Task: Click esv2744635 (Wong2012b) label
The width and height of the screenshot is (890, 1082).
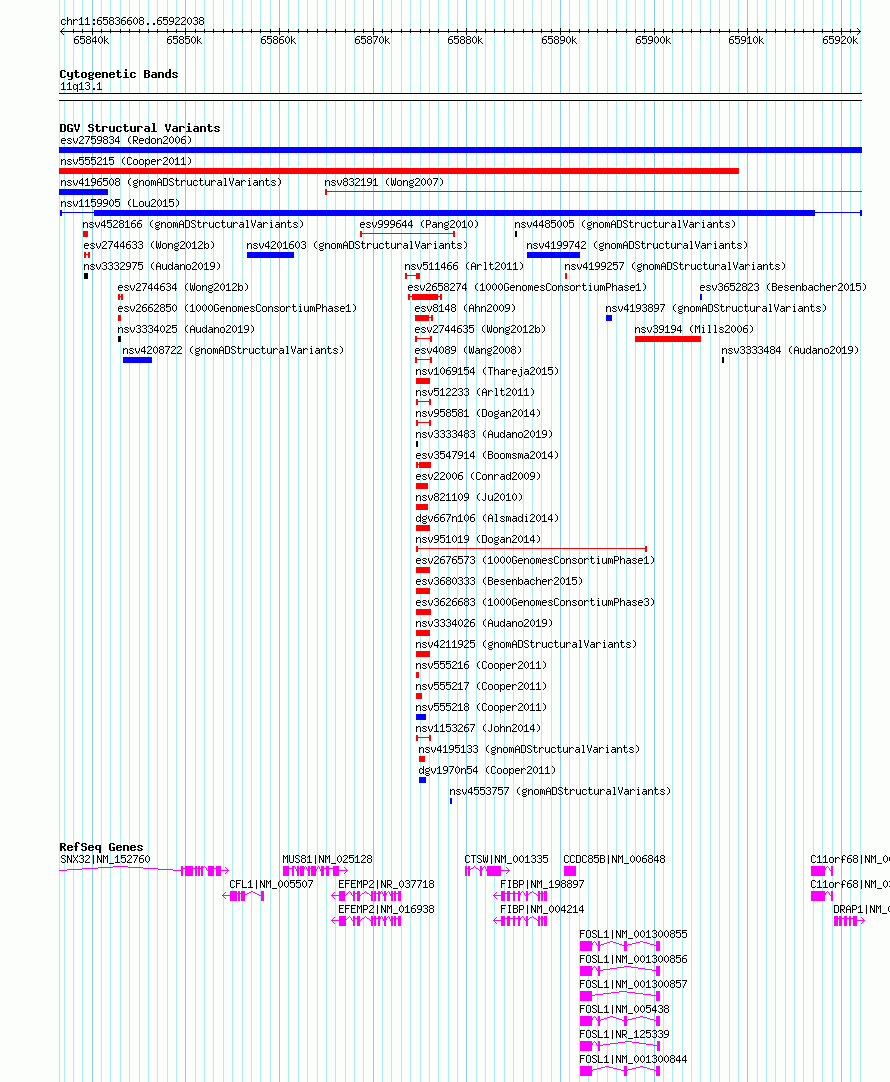Action: pos(480,329)
